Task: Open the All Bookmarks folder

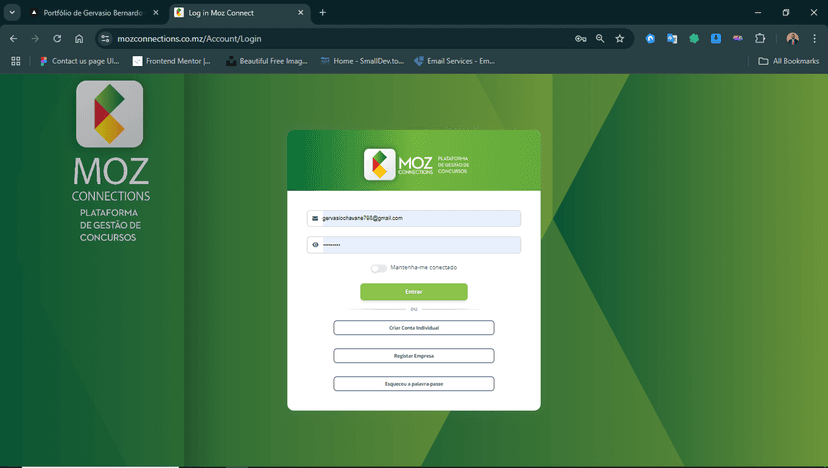Action: click(788, 61)
